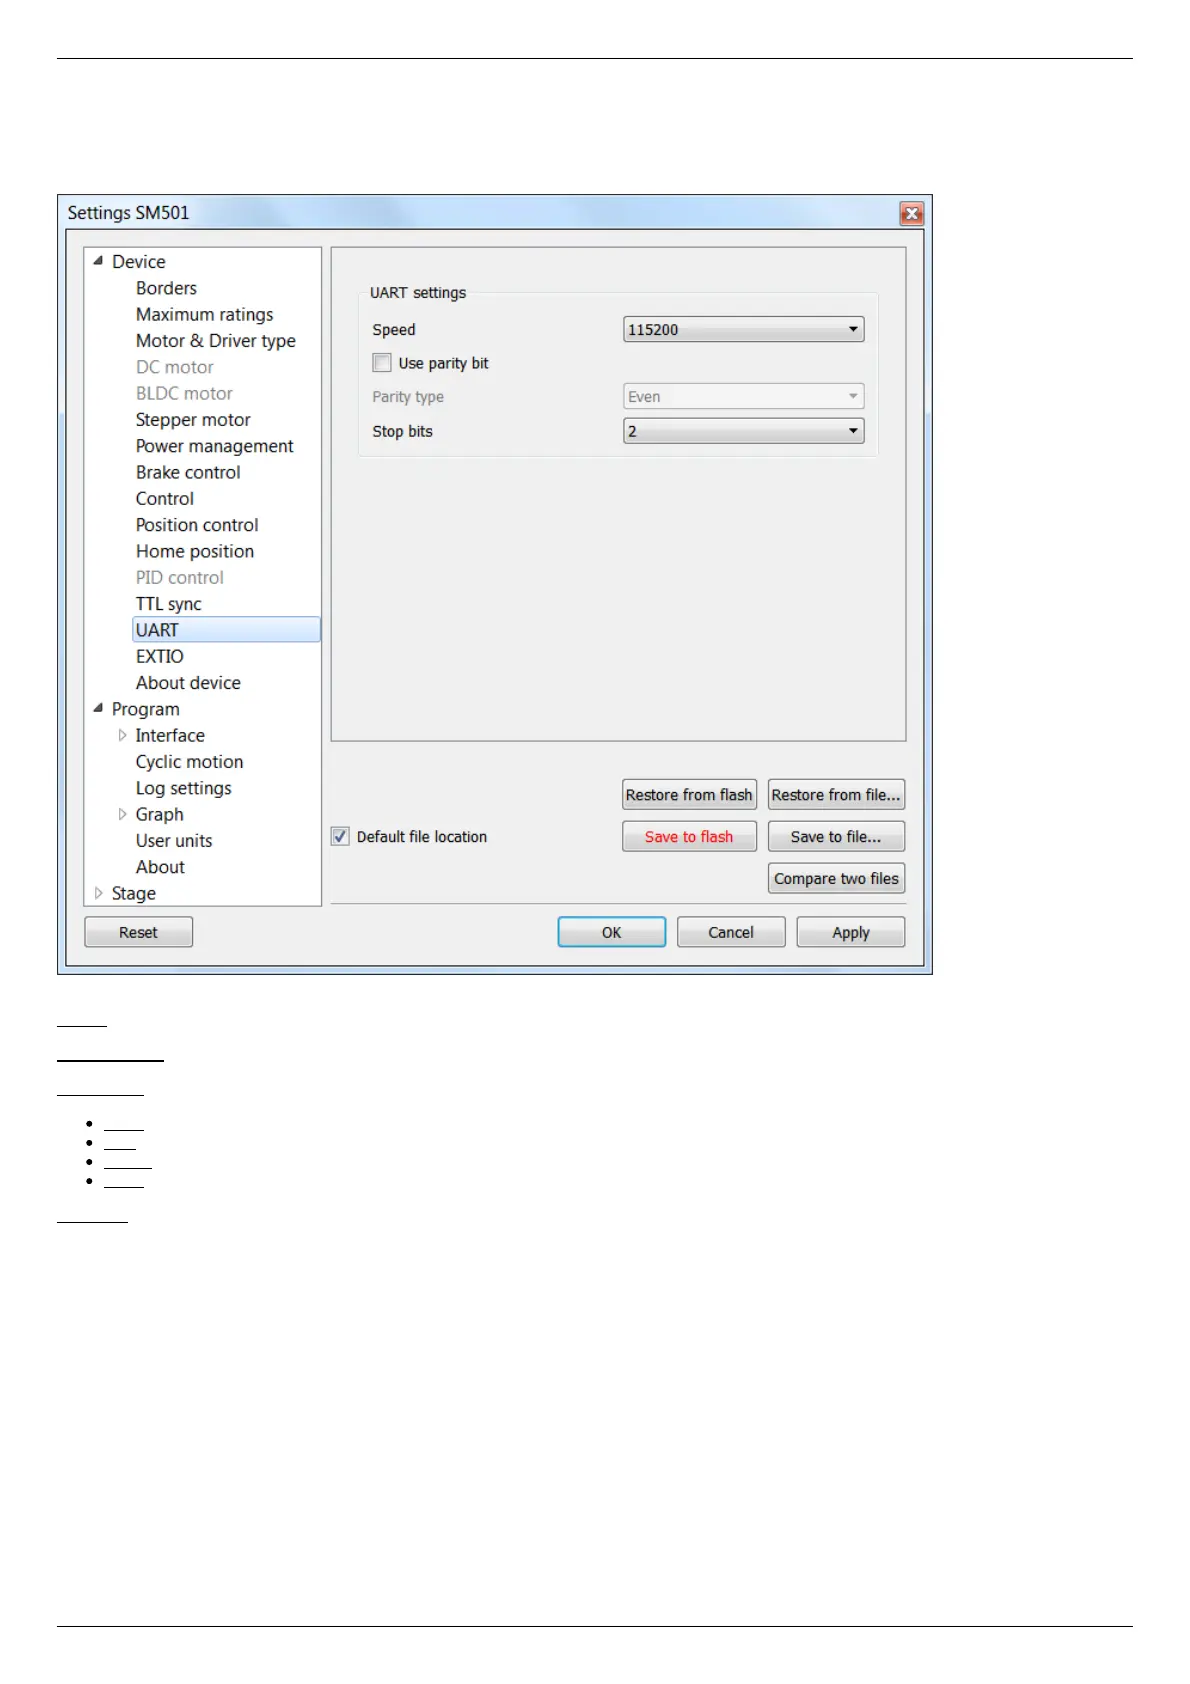The width and height of the screenshot is (1190, 1684).
Task: Open Motor & Driver type settings
Action: point(215,340)
